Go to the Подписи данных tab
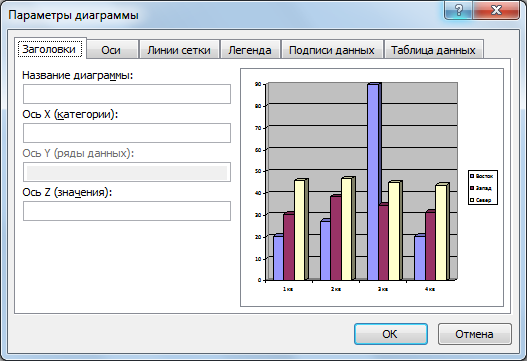Screen dimensions: 527x361 tap(332, 50)
